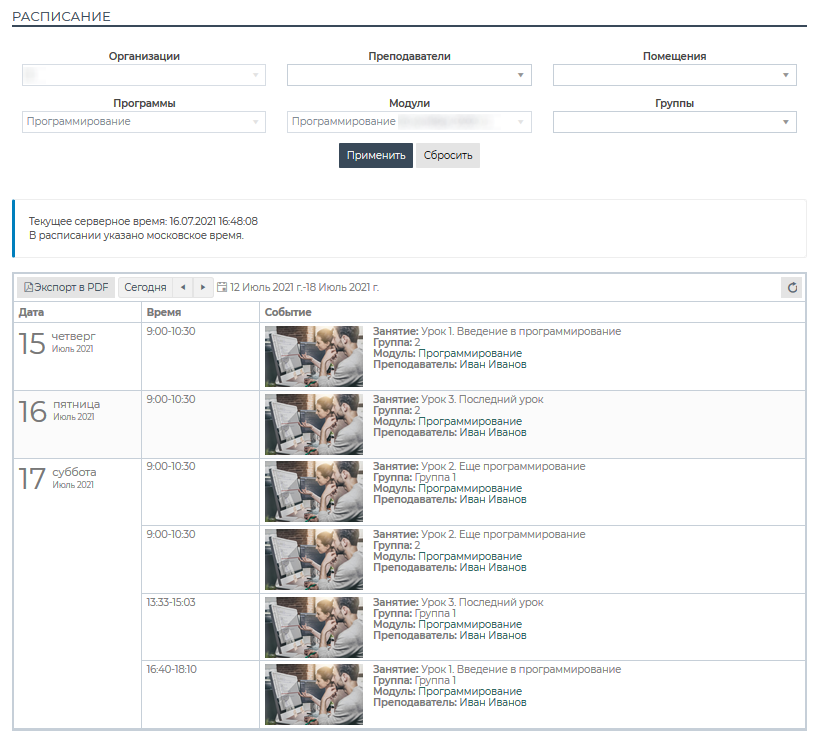Click the July 16 lesson thumbnail

coord(314,424)
